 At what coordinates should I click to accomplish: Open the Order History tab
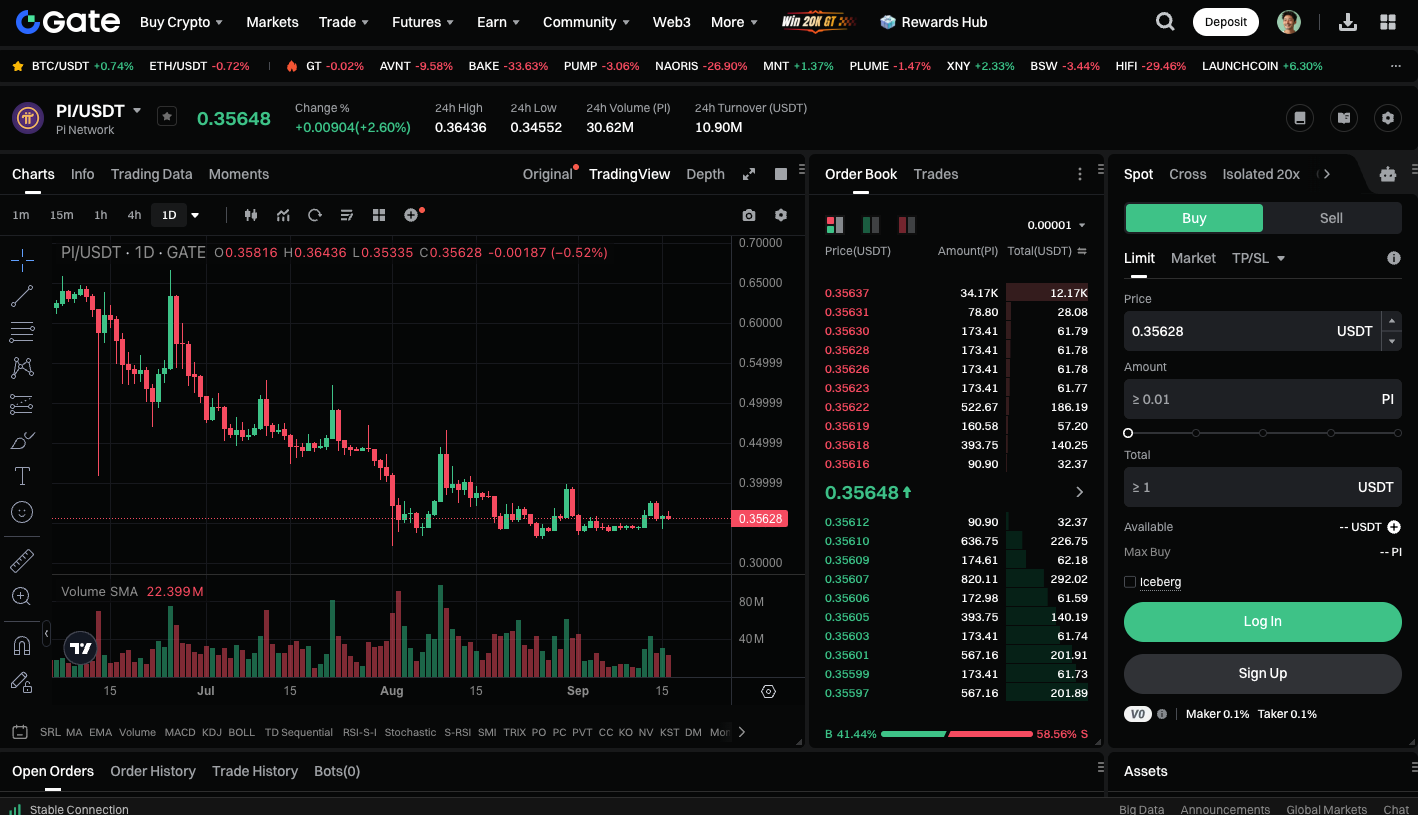point(153,771)
